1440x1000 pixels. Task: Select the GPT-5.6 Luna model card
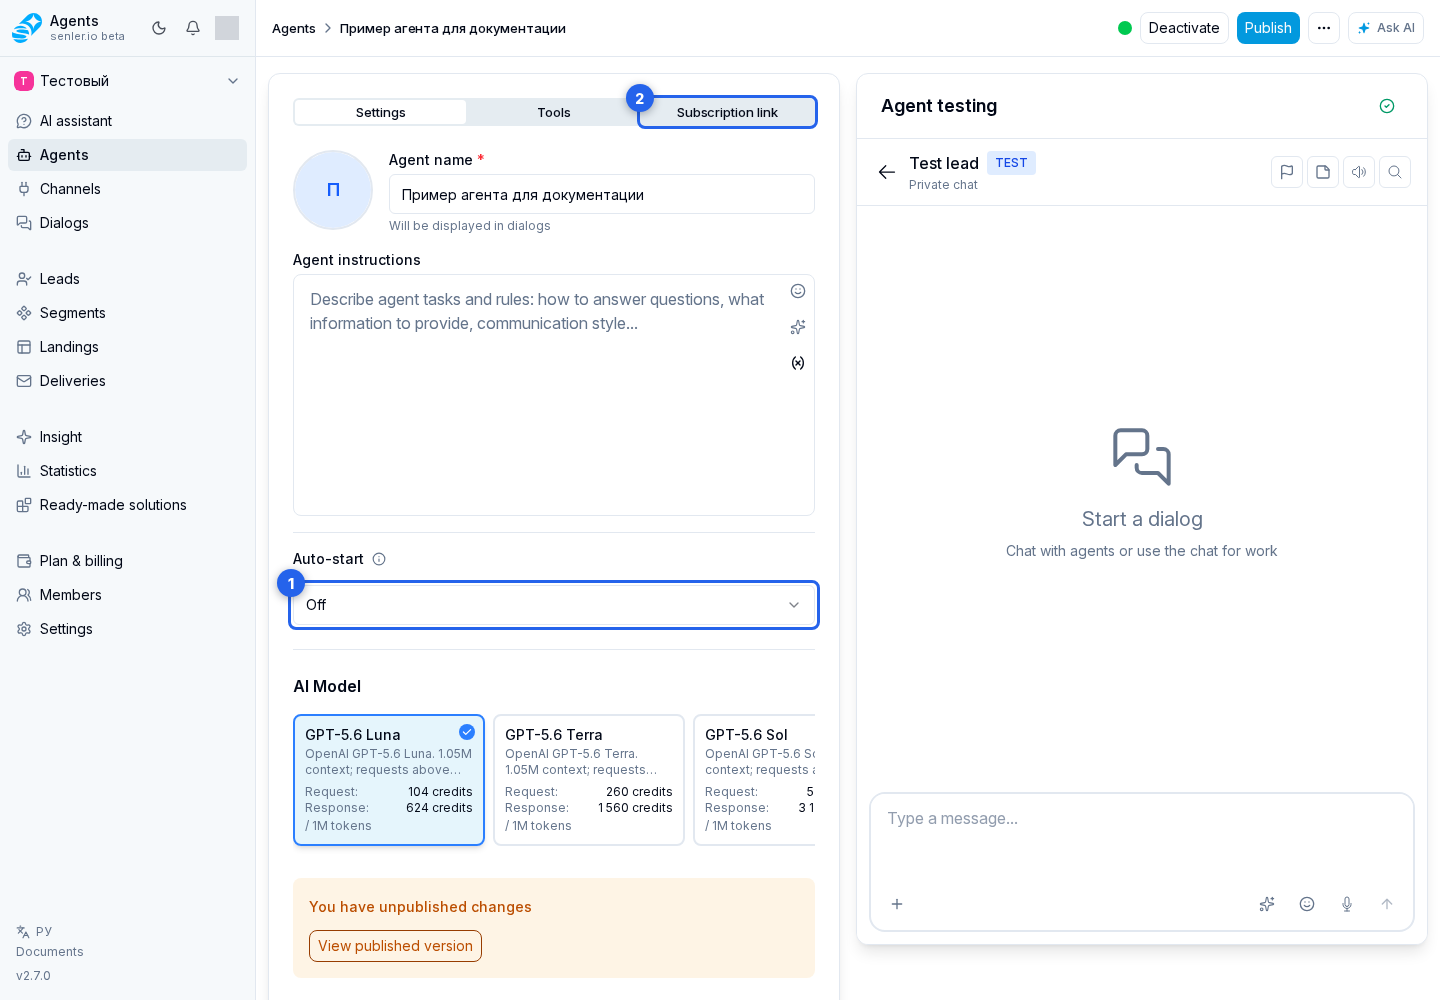[389, 780]
